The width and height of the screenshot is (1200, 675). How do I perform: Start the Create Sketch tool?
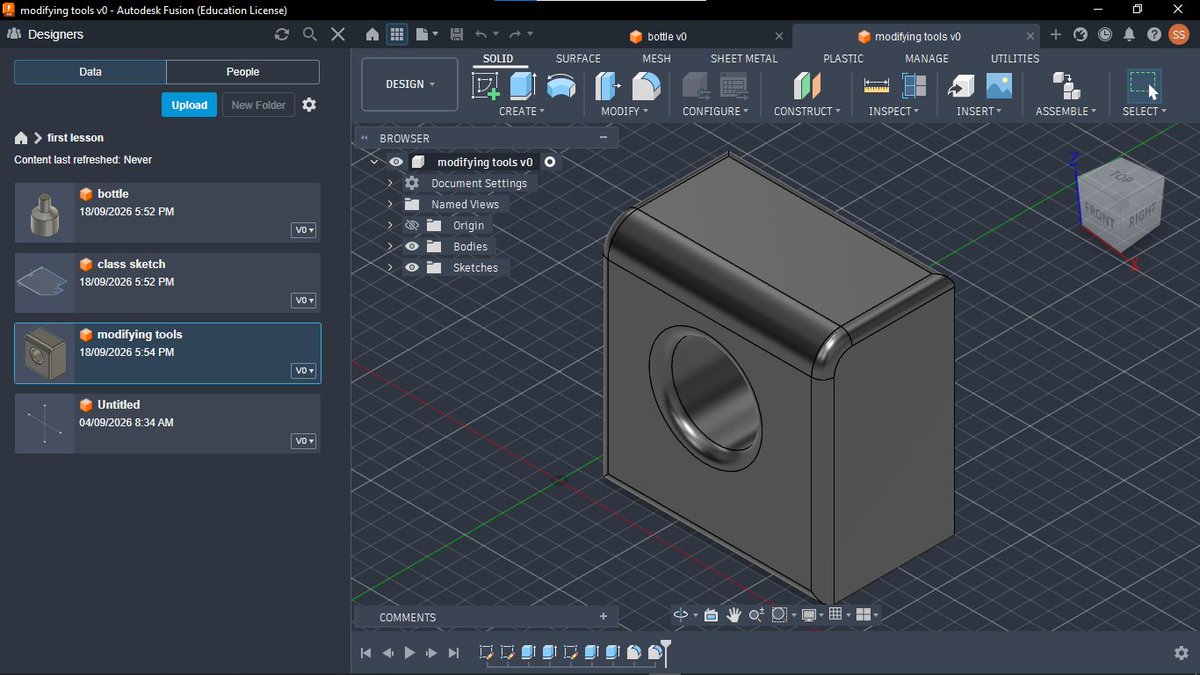coord(486,86)
